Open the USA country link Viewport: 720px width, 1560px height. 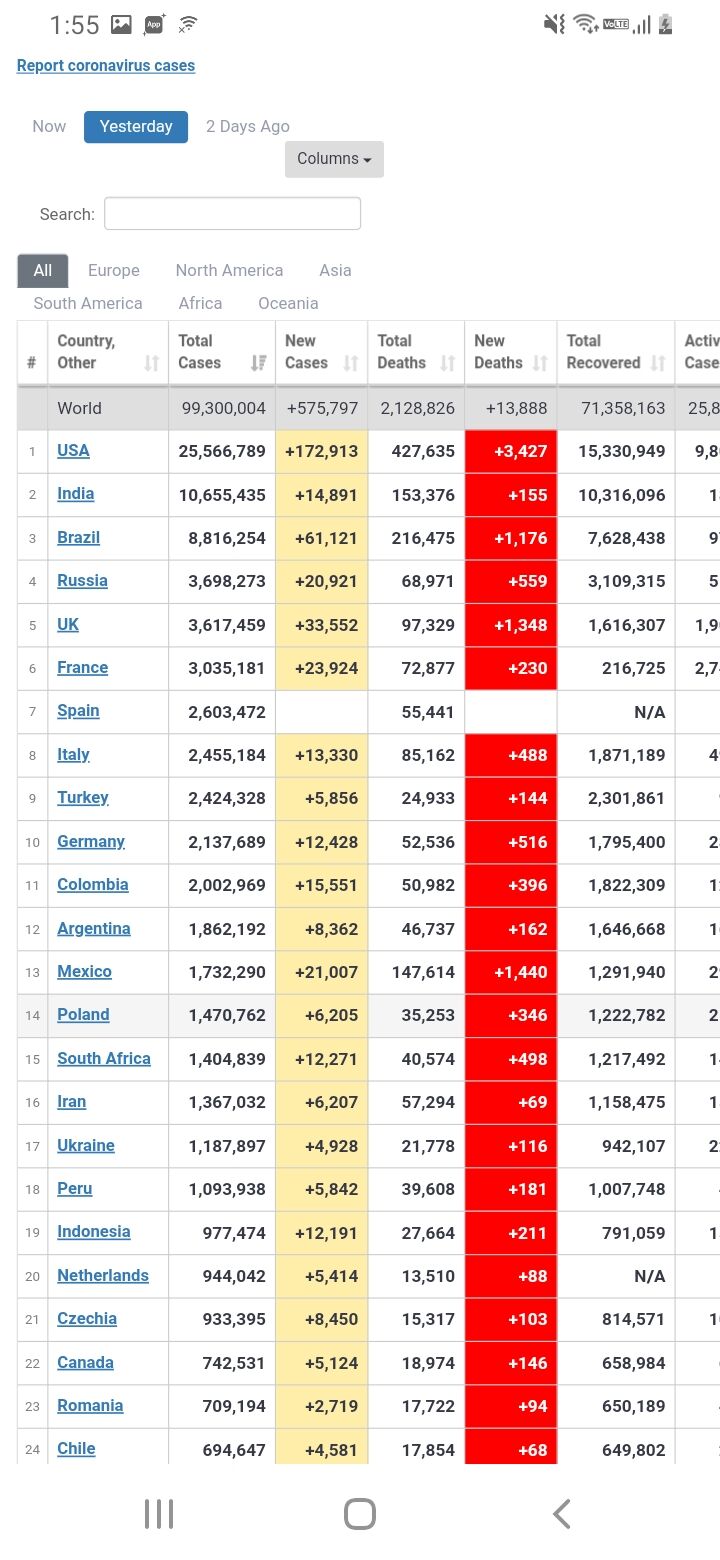click(73, 451)
